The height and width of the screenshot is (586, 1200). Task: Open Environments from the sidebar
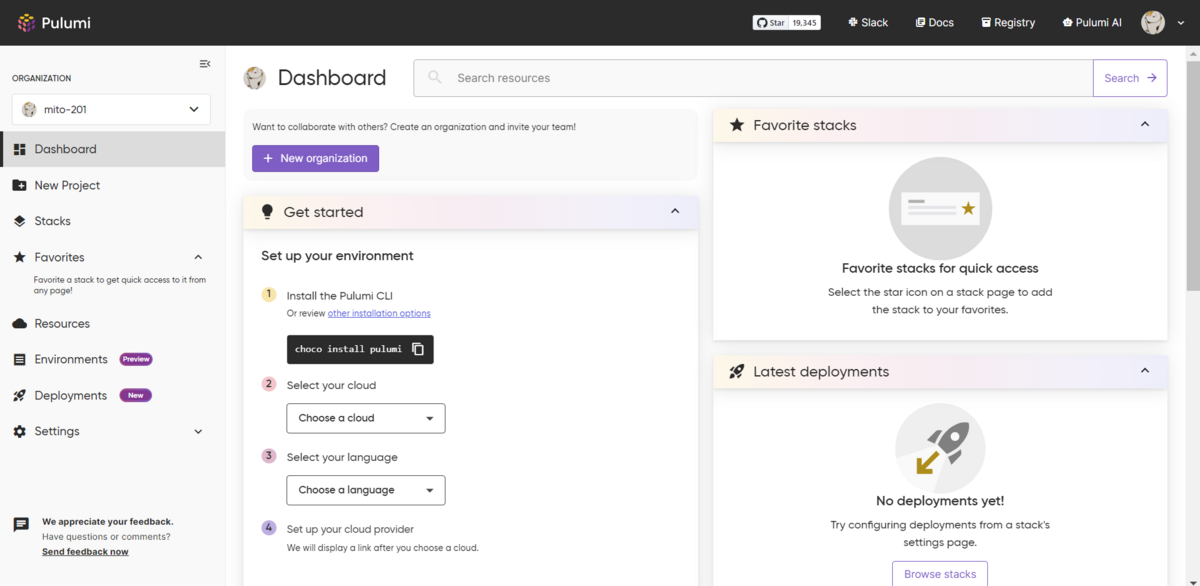(x=112, y=359)
